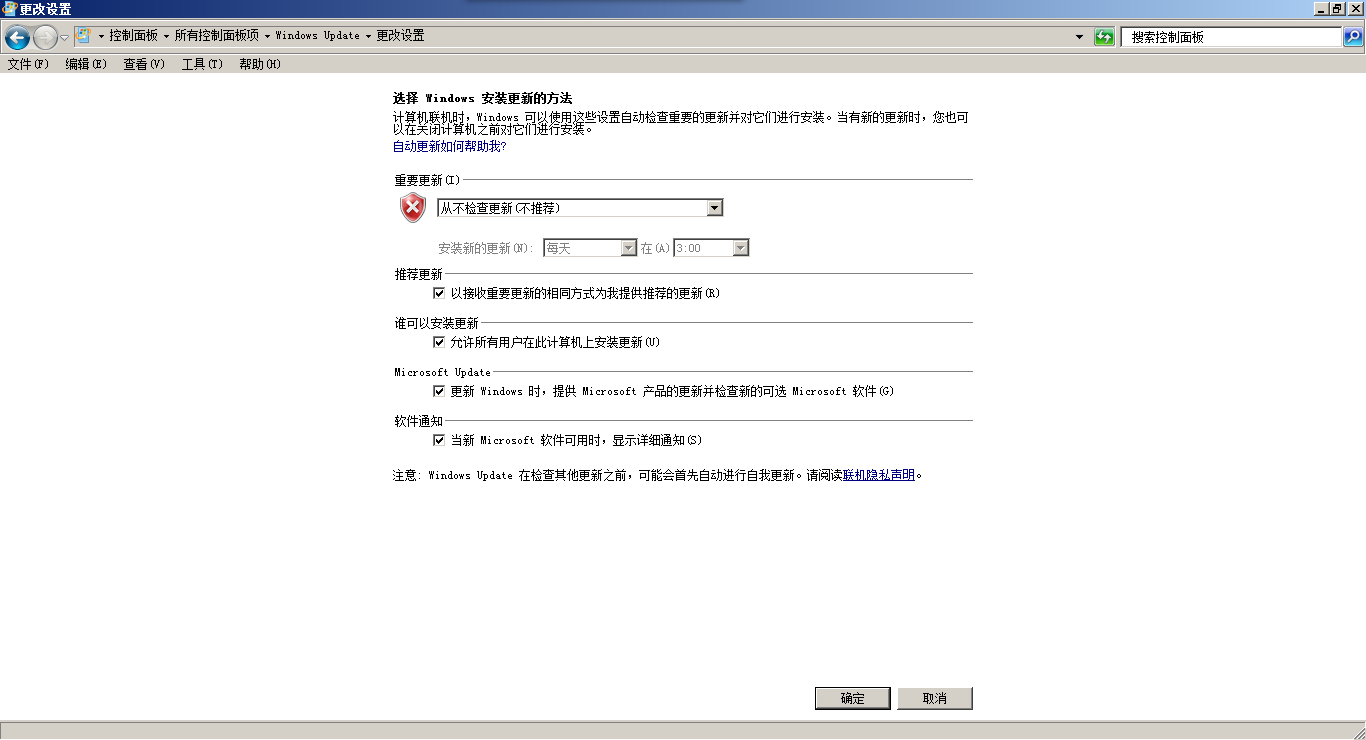Click the green refresh button
The image size is (1366, 740).
[x=1104, y=37]
